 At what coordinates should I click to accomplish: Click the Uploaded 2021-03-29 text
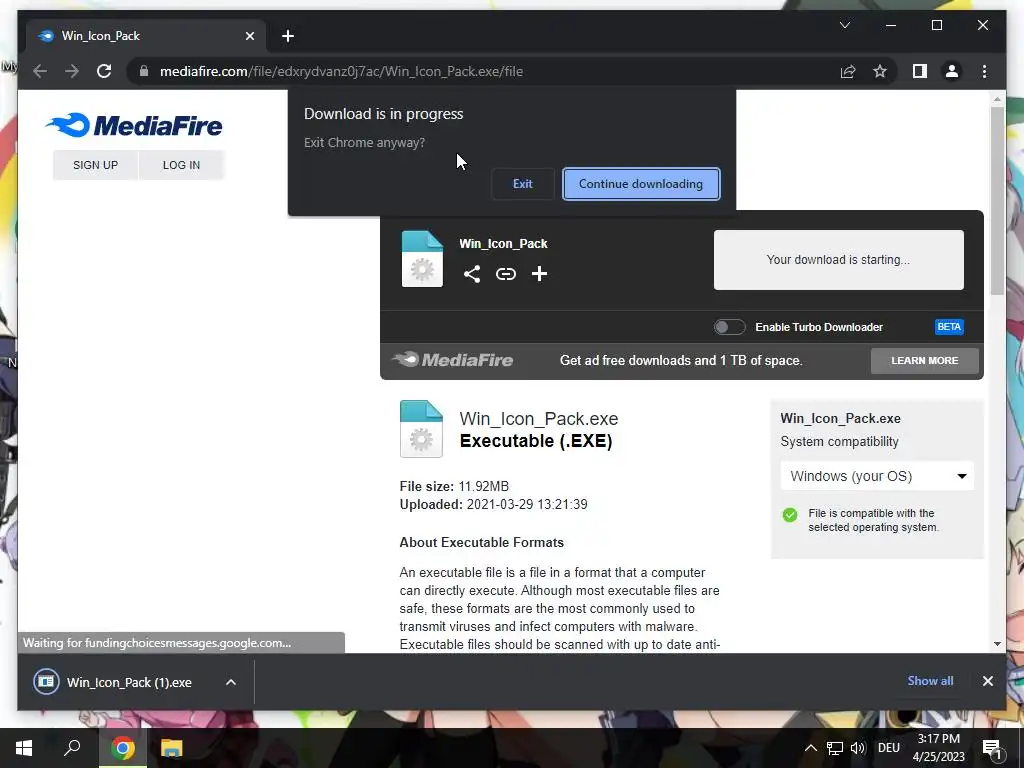coord(493,505)
